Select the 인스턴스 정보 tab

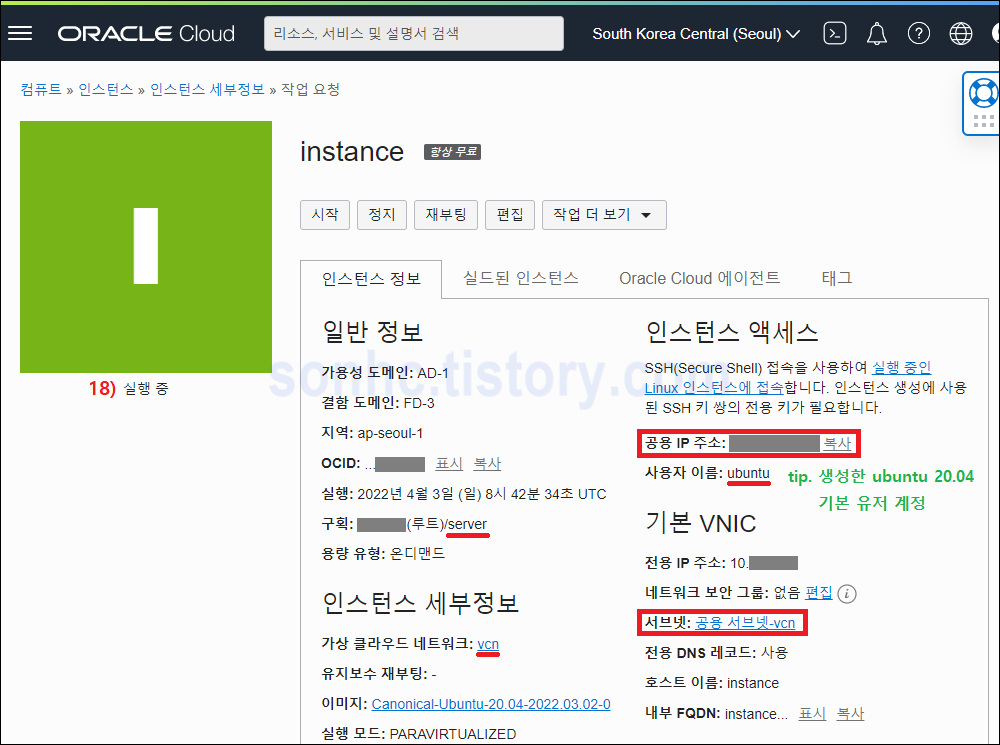pyautogui.click(x=371, y=279)
